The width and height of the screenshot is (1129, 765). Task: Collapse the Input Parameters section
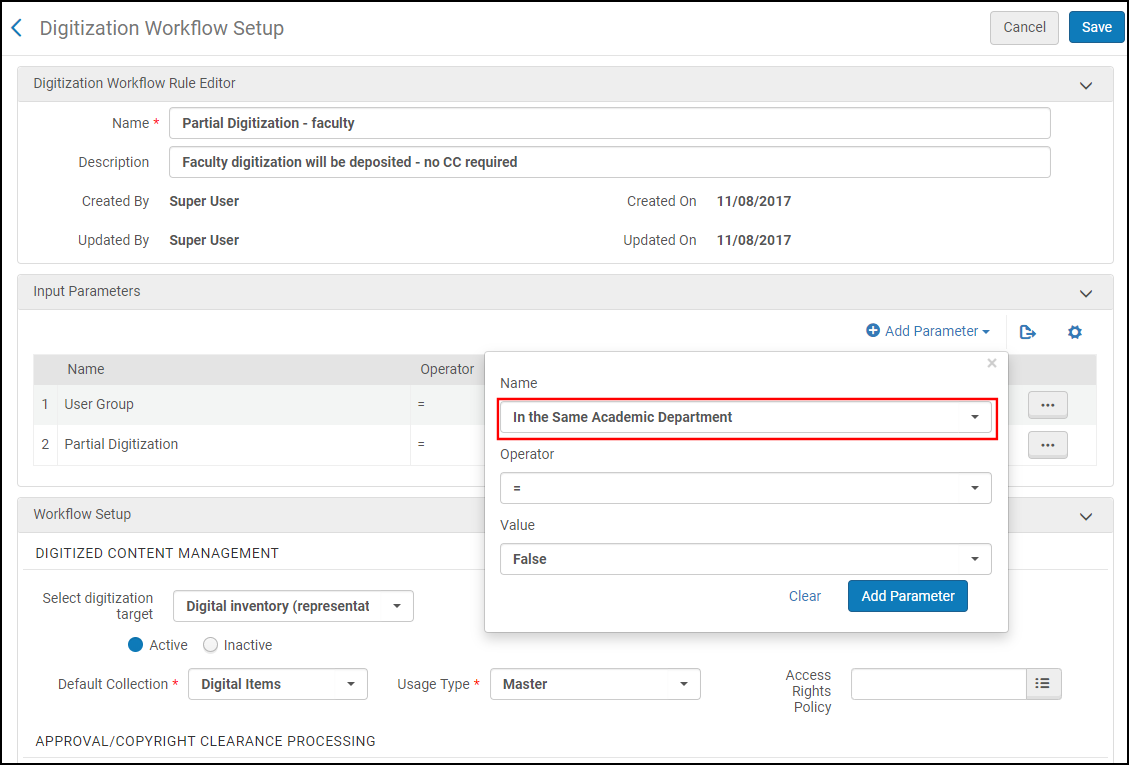[1086, 293]
